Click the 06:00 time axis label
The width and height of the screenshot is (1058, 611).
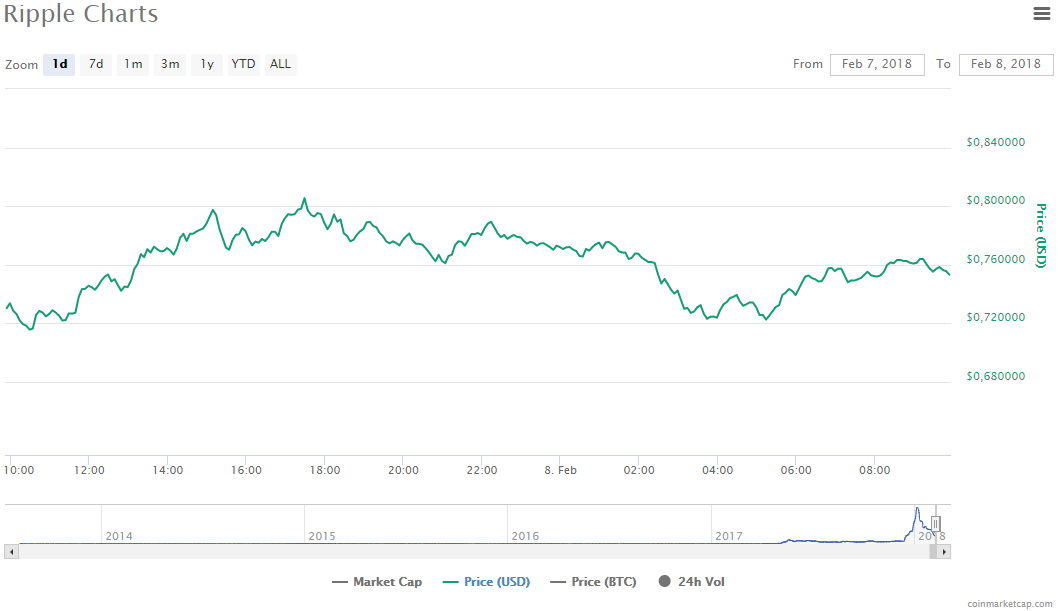point(796,470)
